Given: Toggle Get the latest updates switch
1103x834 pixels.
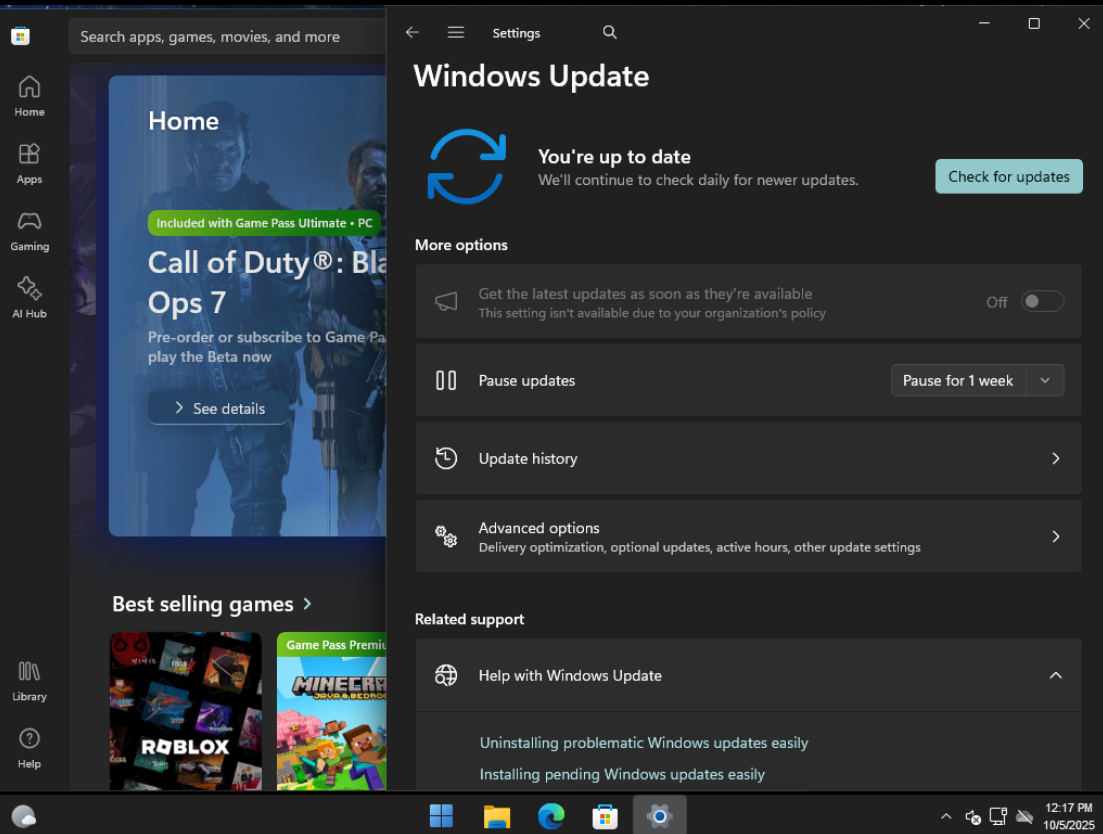Looking at the screenshot, I should [1042, 302].
